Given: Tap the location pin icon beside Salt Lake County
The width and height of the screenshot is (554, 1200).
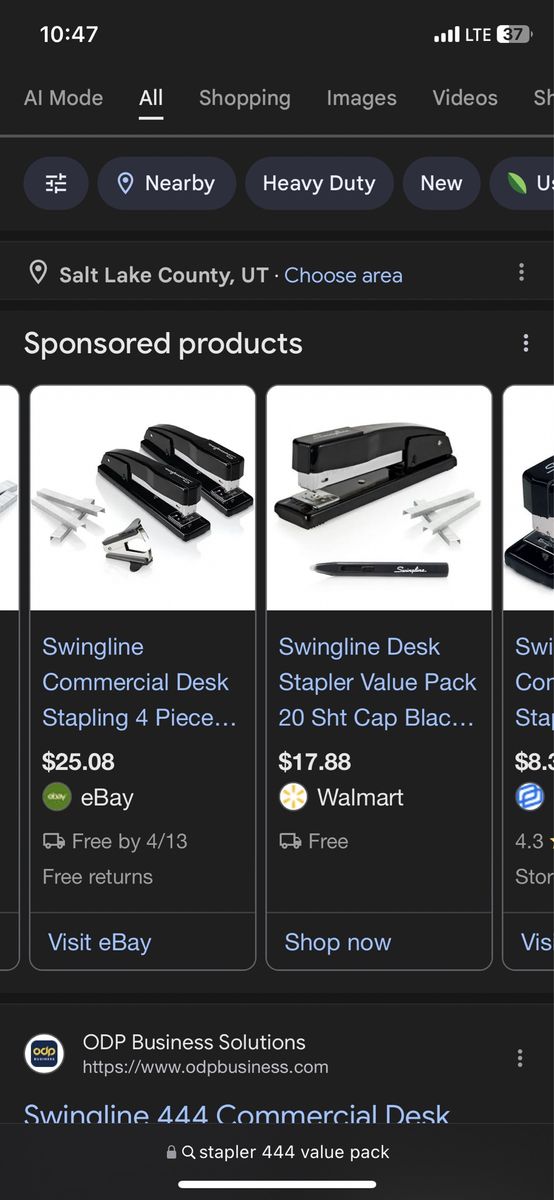Looking at the screenshot, I should tap(38, 273).
